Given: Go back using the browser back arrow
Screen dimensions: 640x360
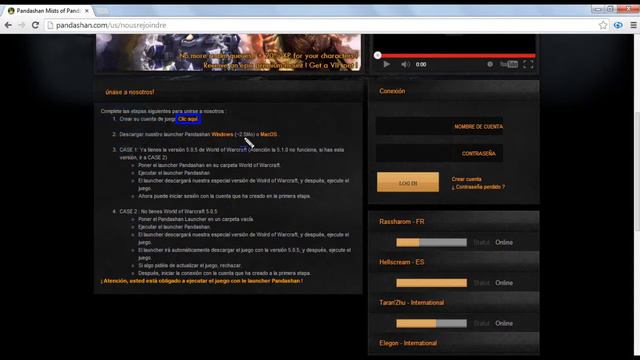Looking at the screenshot, I should click(x=8, y=25).
